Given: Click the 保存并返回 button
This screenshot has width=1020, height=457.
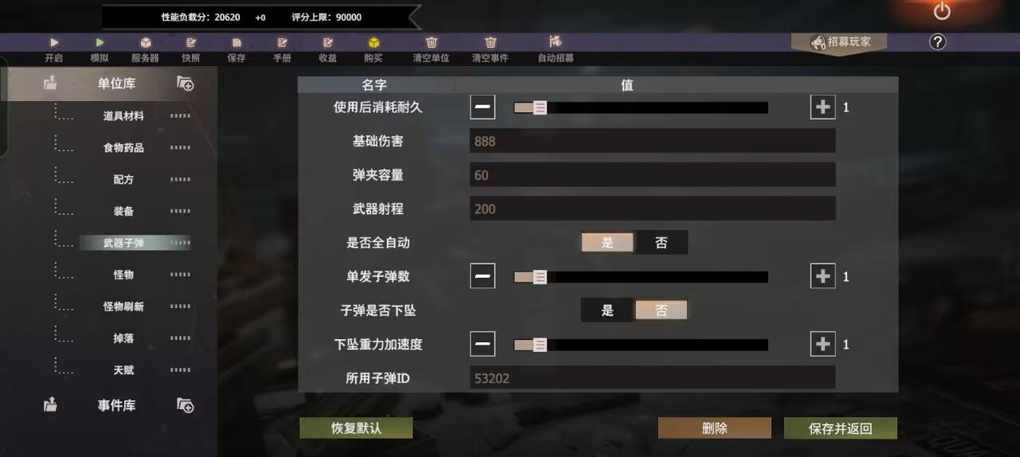Looking at the screenshot, I should tap(840, 428).
